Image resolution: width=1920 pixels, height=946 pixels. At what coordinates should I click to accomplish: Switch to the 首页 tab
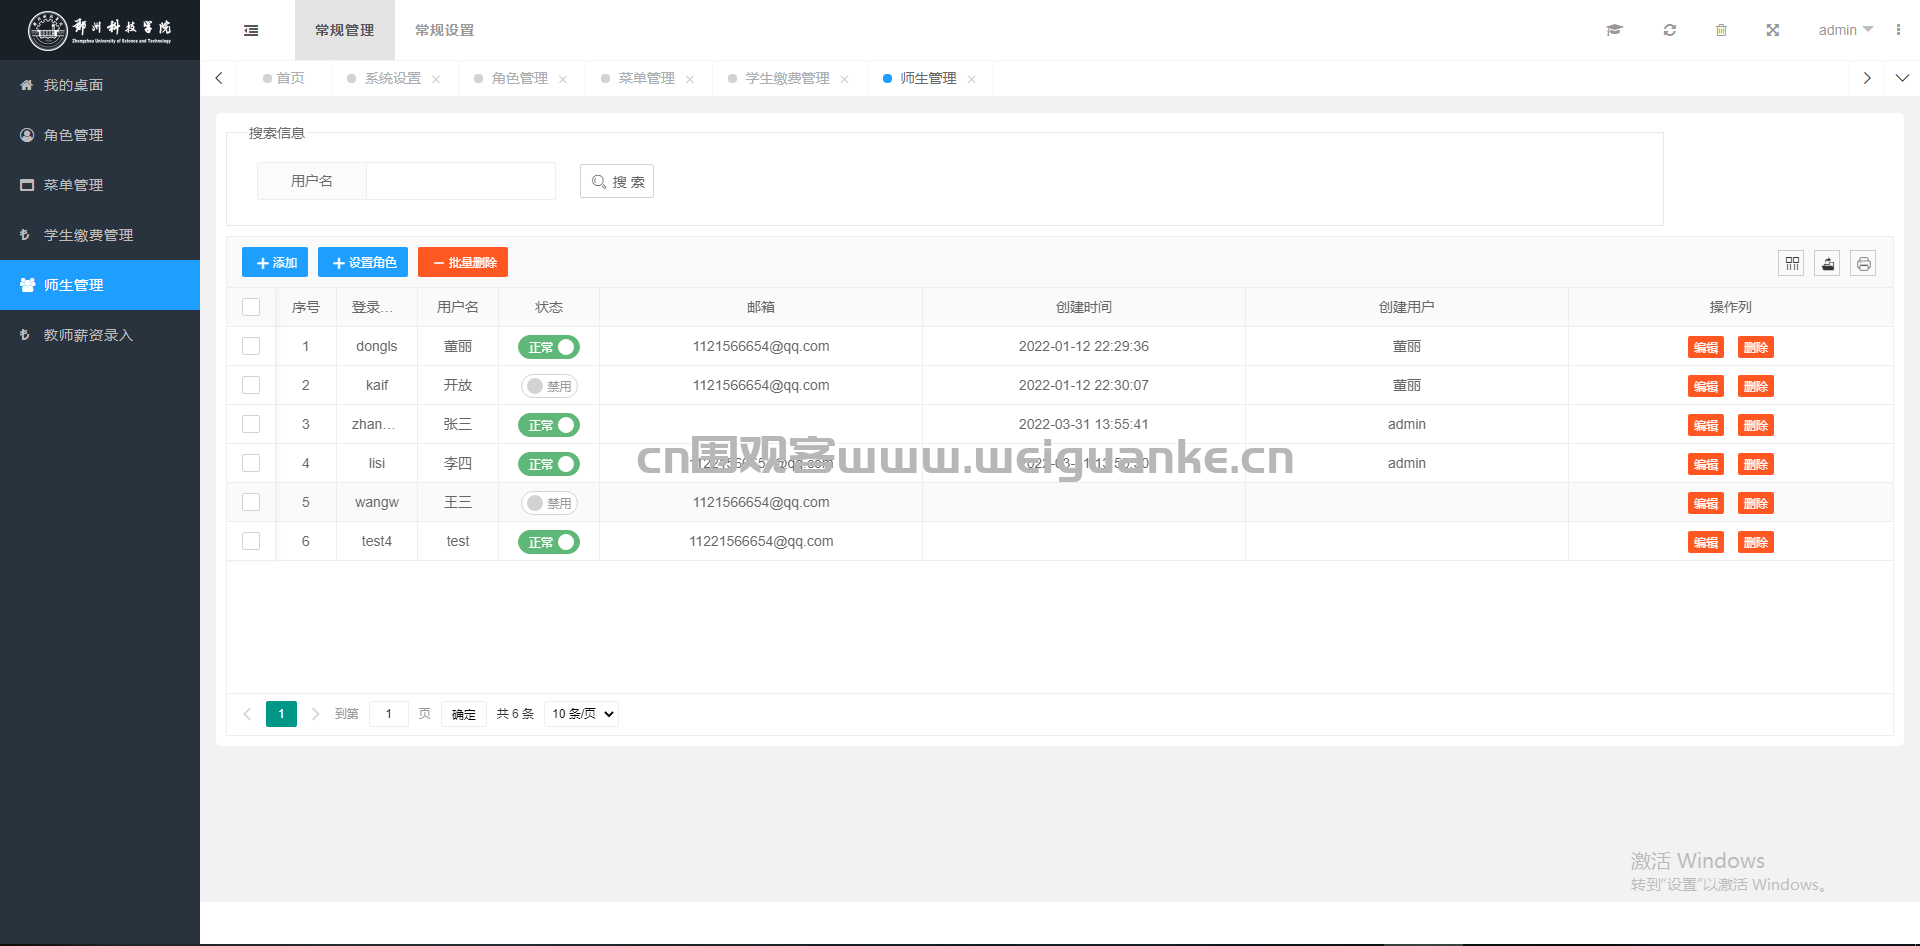pos(284,78)
